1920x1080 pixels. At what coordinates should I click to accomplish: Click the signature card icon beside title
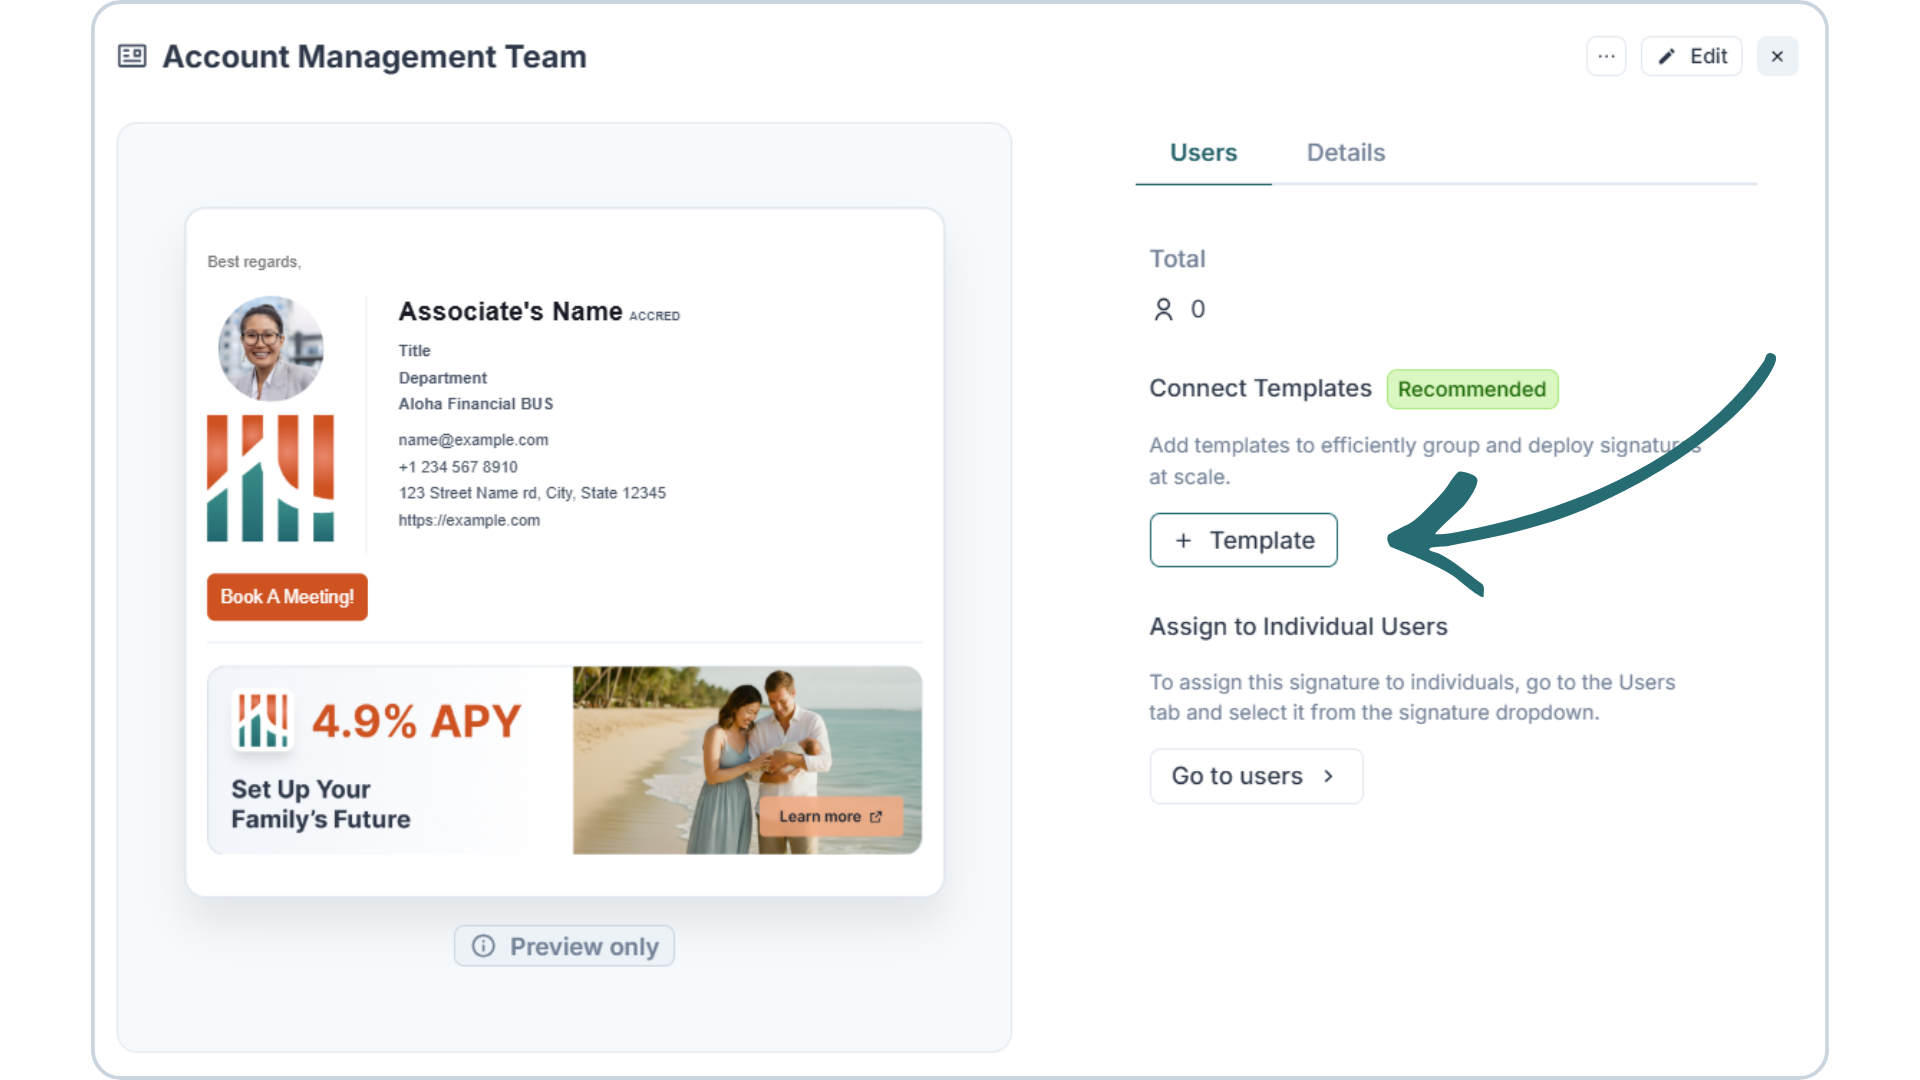click(132, 56)
